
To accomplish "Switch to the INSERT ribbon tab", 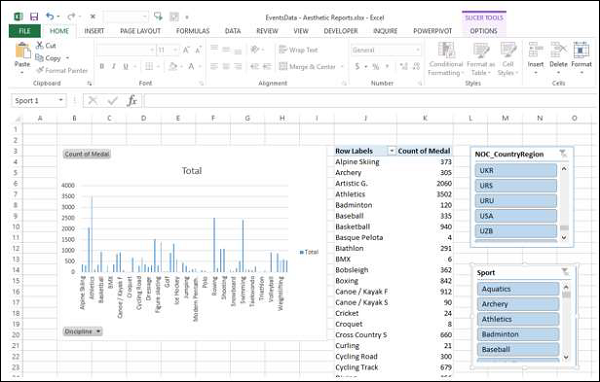I will (94, 31).
